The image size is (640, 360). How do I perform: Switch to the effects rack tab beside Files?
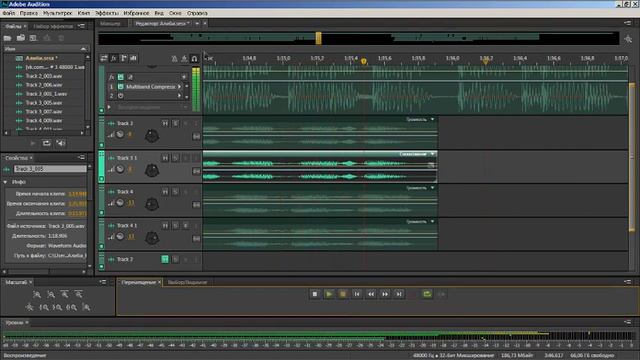(53, 26)
